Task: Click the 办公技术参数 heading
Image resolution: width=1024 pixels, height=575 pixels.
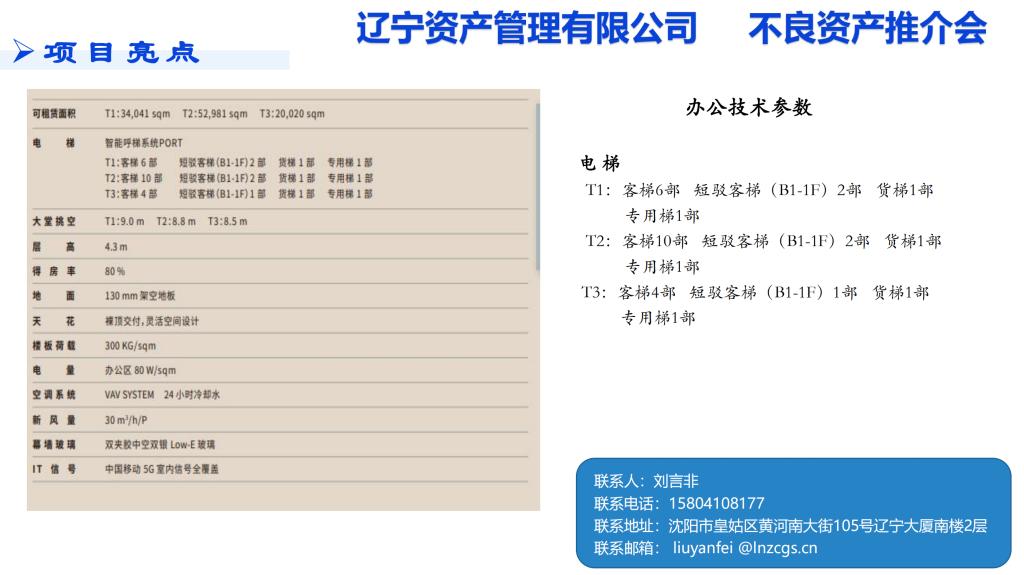Action: (749, 108)
